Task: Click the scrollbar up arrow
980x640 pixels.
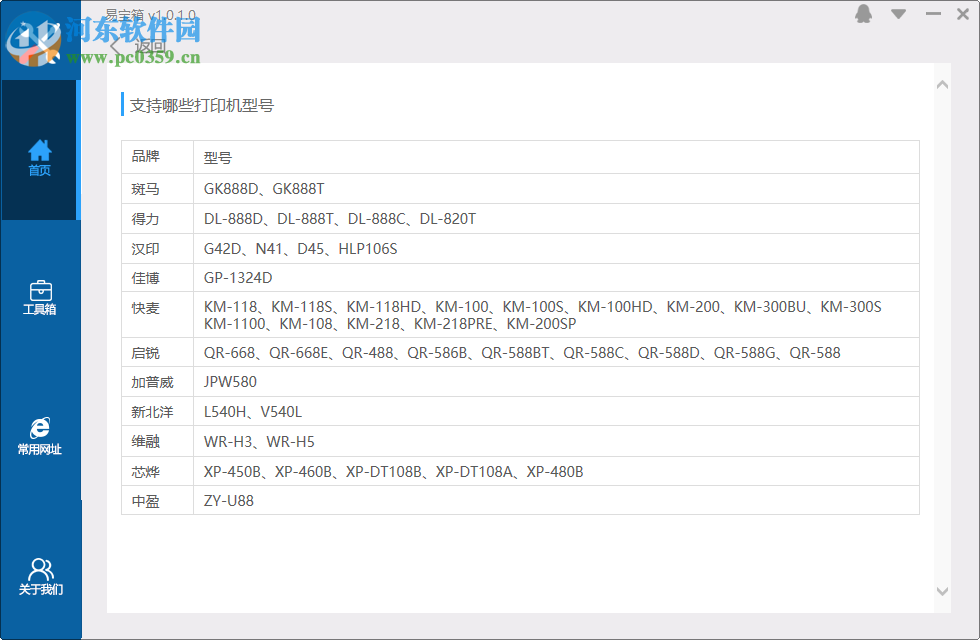Action: 942,85
